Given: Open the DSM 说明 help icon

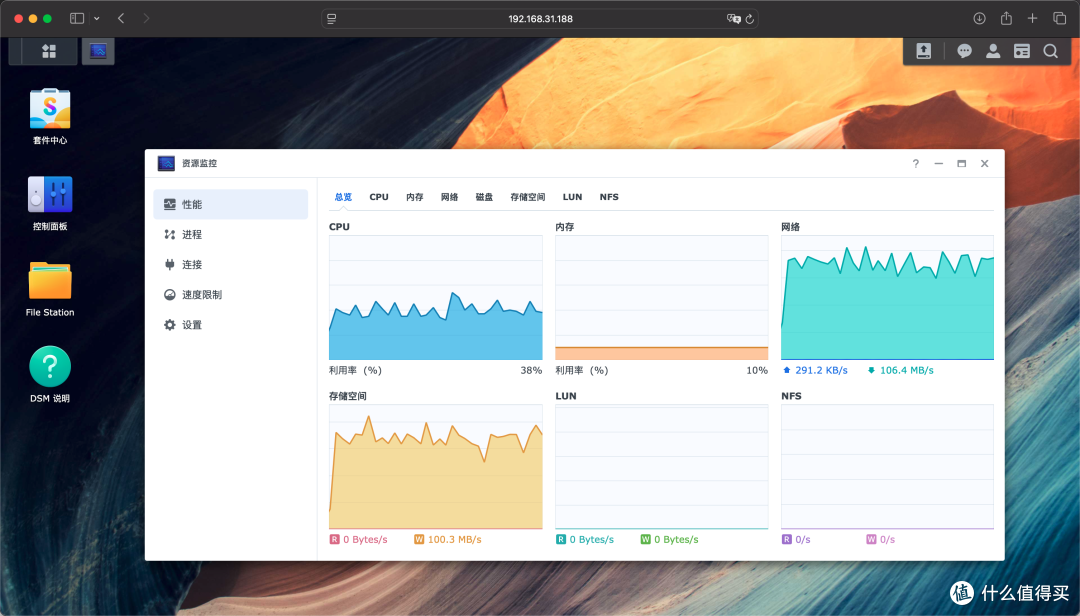Looking at the screenshot, I should [50, 367].
